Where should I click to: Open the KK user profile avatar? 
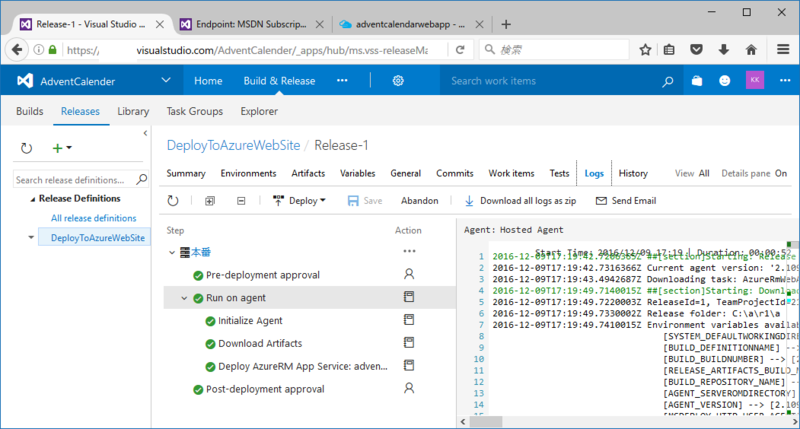[x=755, y=80]
